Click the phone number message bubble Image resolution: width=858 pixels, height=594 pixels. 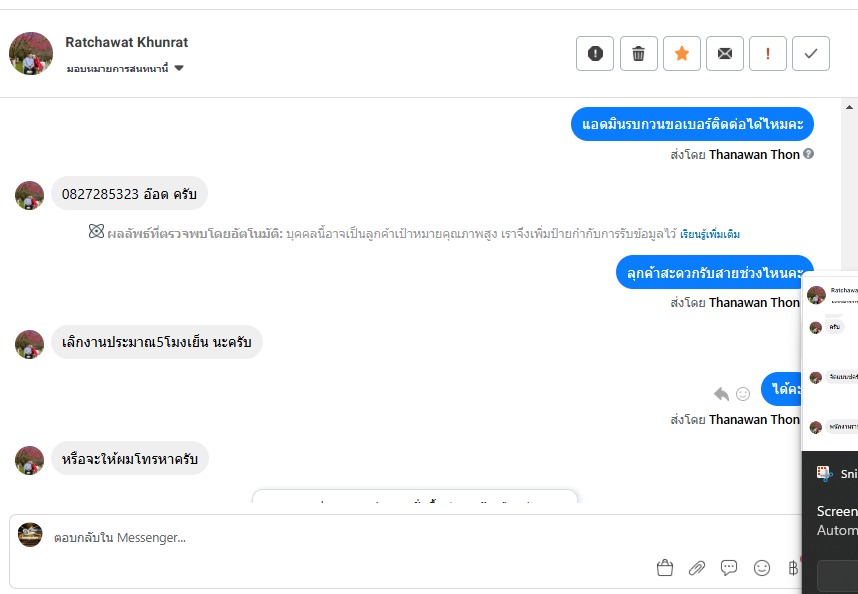point(129,194)
